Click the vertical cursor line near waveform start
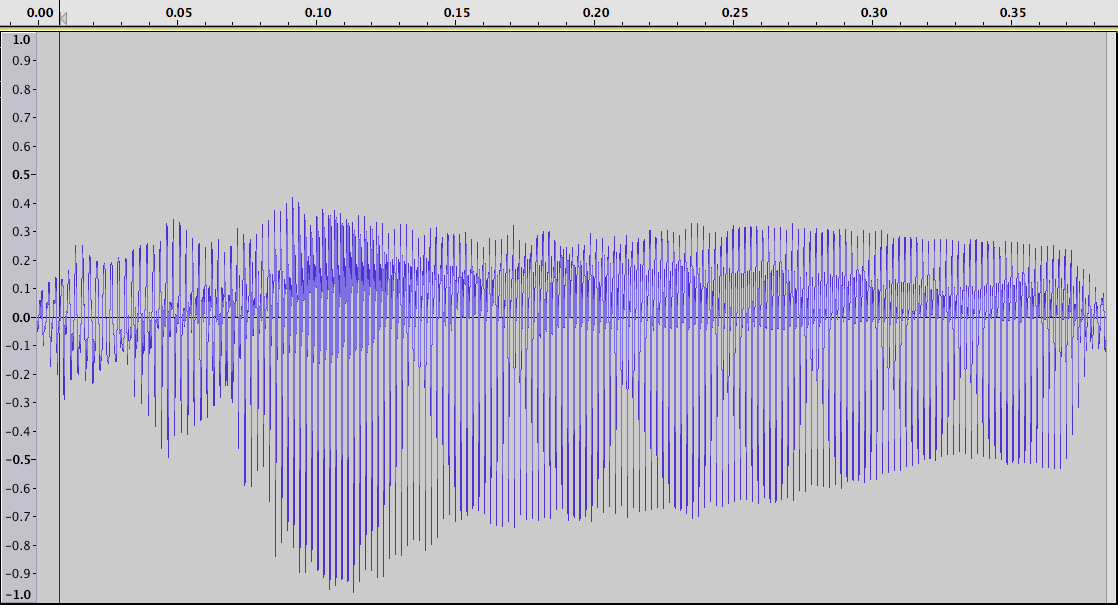 pos(59,317)
